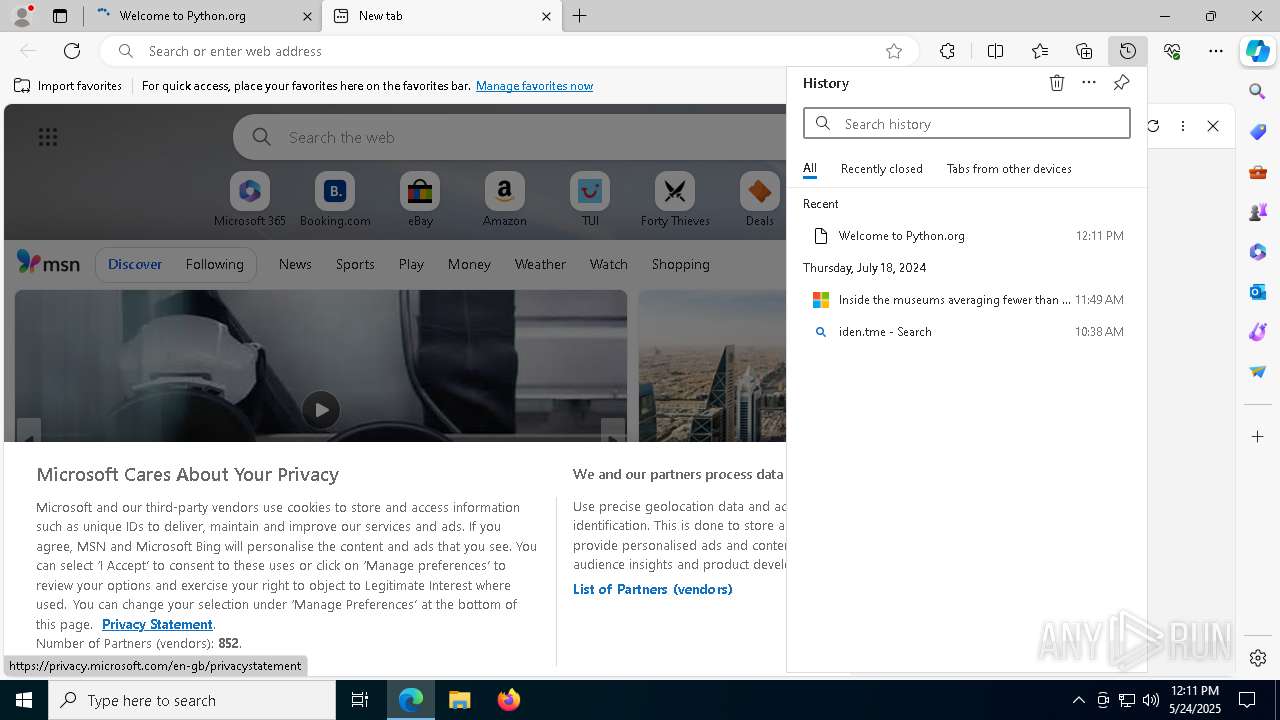
Task: Click the Search the web box
Action: point(510,137)
